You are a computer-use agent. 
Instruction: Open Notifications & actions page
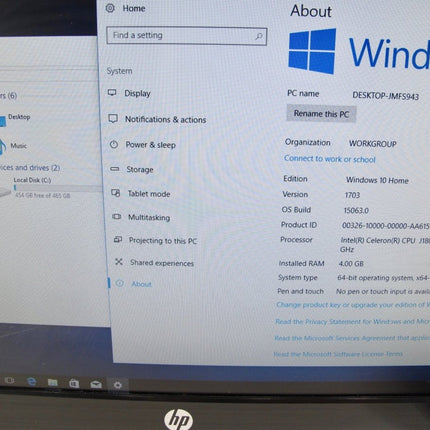(165, 119)
